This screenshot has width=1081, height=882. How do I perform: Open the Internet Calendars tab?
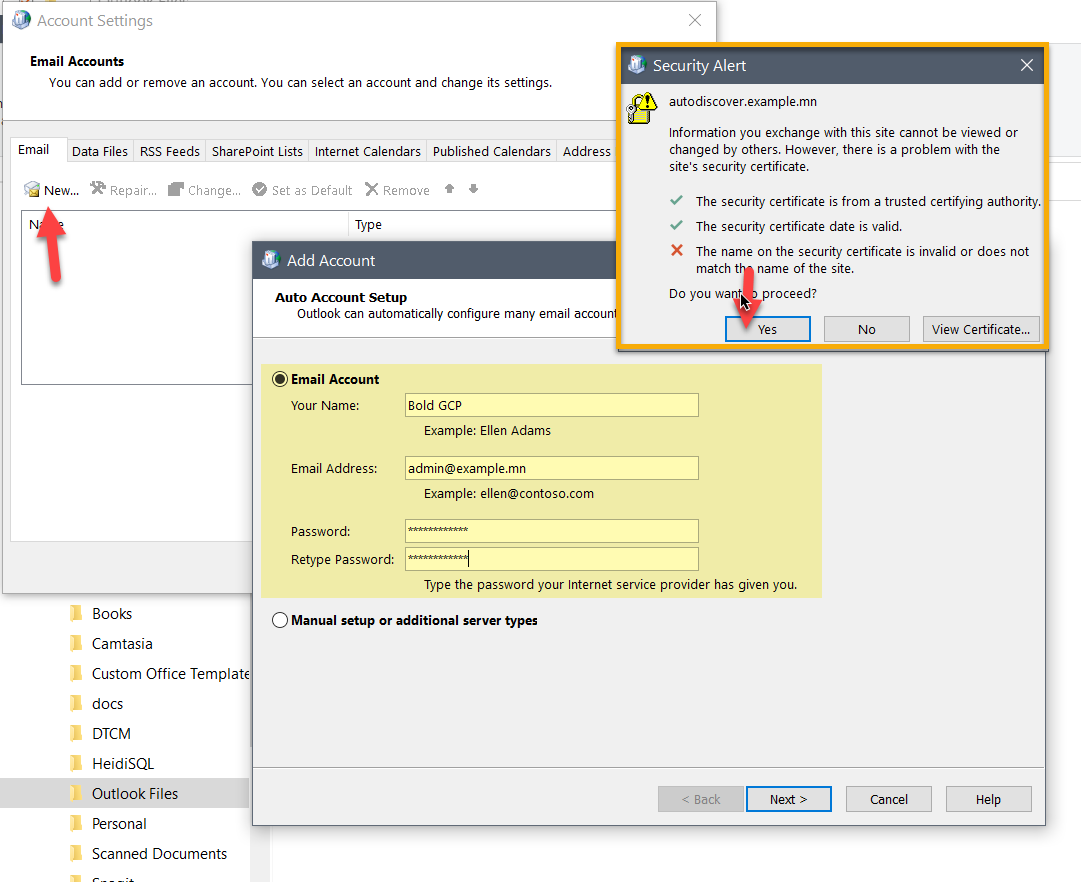tap(367, 152)
